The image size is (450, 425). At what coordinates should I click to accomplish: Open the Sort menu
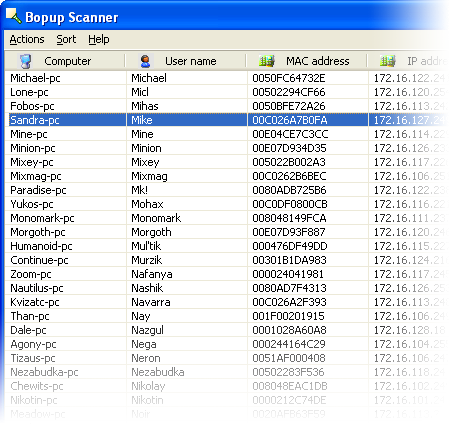(x=66, y=39)
